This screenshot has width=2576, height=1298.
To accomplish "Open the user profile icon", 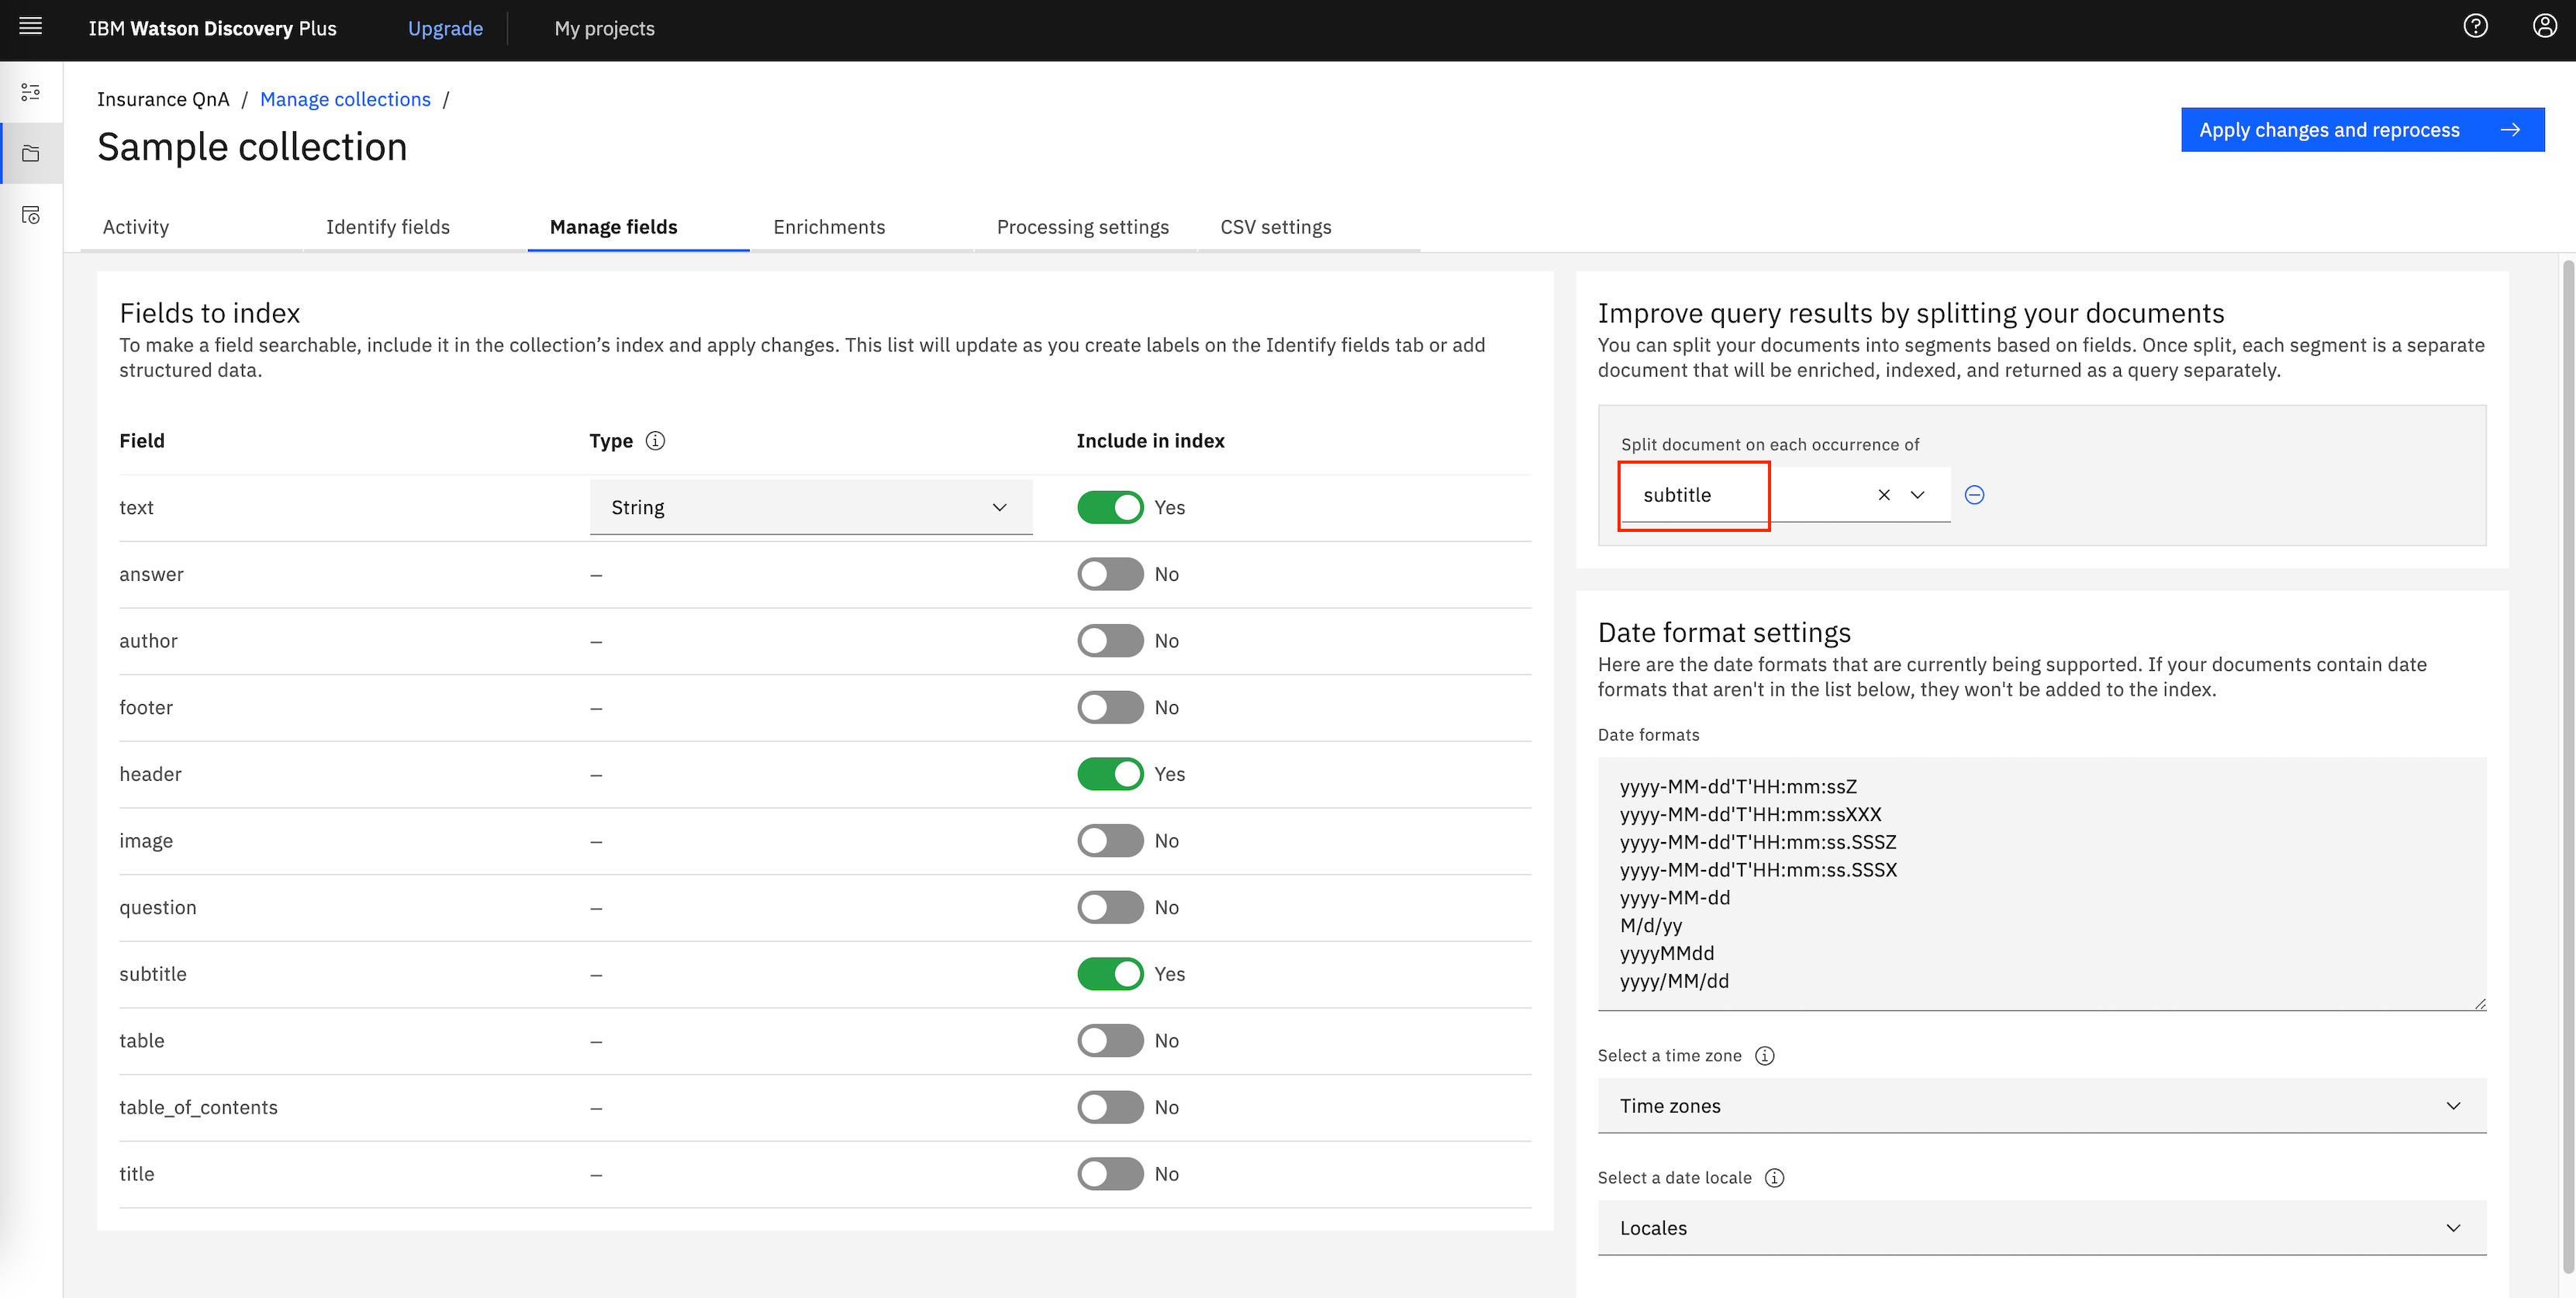I will coord(2544,27).
